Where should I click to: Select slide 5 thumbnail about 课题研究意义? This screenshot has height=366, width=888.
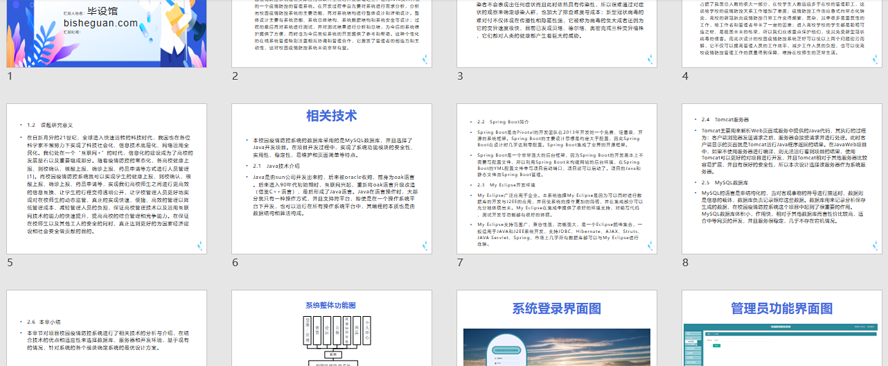[106, 178]
